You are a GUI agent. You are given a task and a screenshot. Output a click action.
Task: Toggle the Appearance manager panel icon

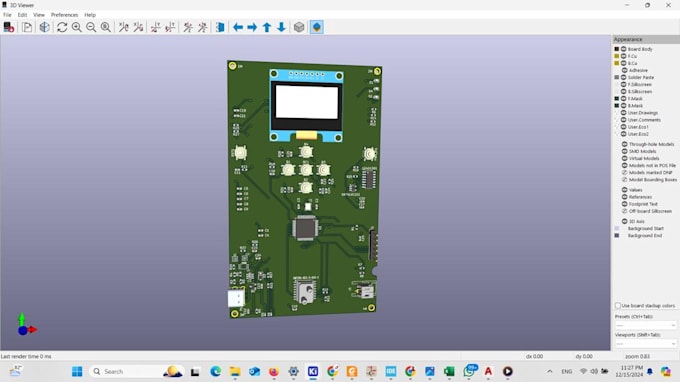[x=317, y=27]
